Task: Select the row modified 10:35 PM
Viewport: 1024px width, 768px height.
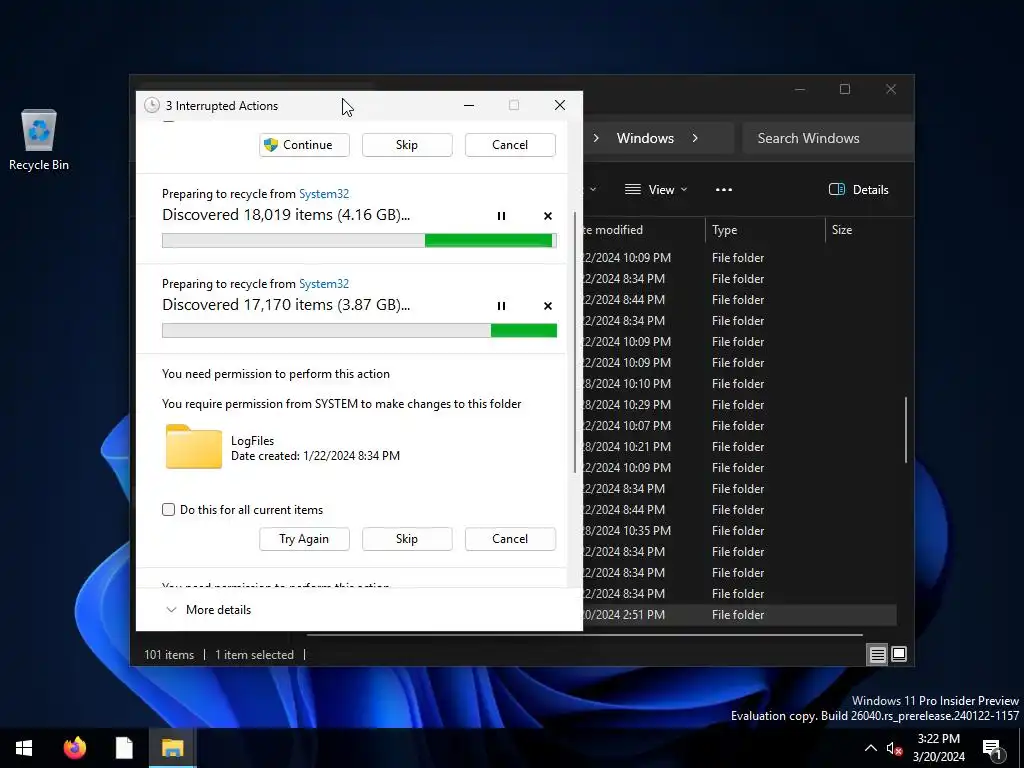Action: coord(738,531)
